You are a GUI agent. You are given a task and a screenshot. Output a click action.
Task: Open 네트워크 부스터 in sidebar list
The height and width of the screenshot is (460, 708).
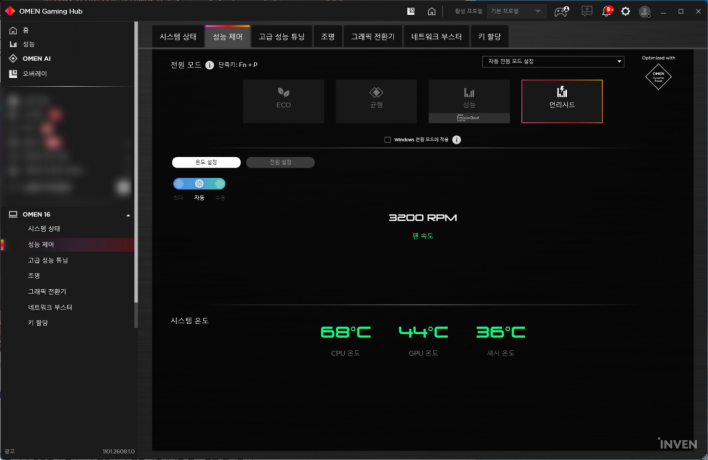pos(50,307)
